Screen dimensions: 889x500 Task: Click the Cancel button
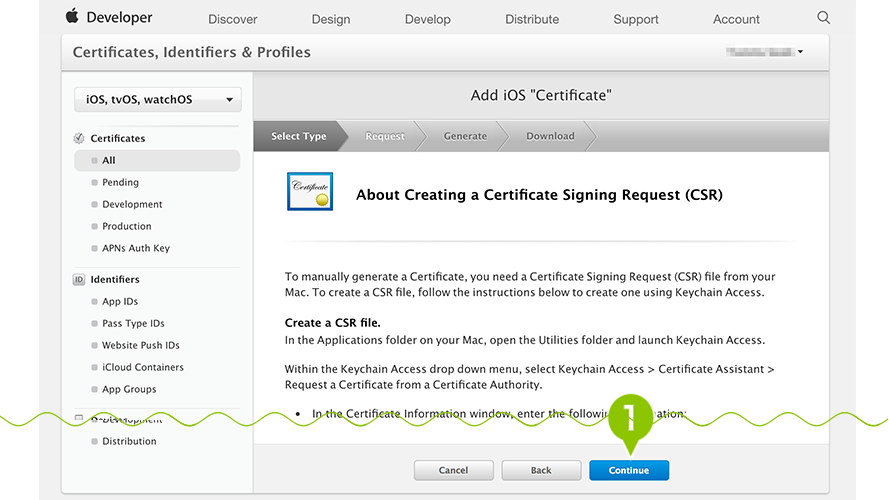[x=453, y=470]
